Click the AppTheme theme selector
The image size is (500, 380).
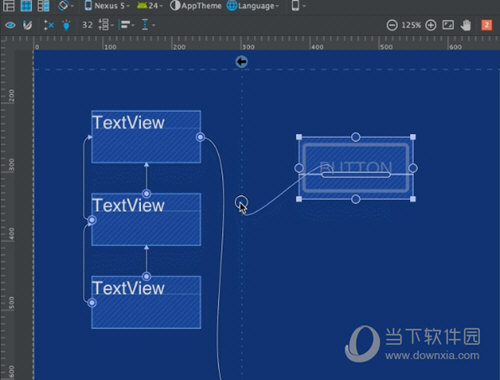(x=196, y=5)
